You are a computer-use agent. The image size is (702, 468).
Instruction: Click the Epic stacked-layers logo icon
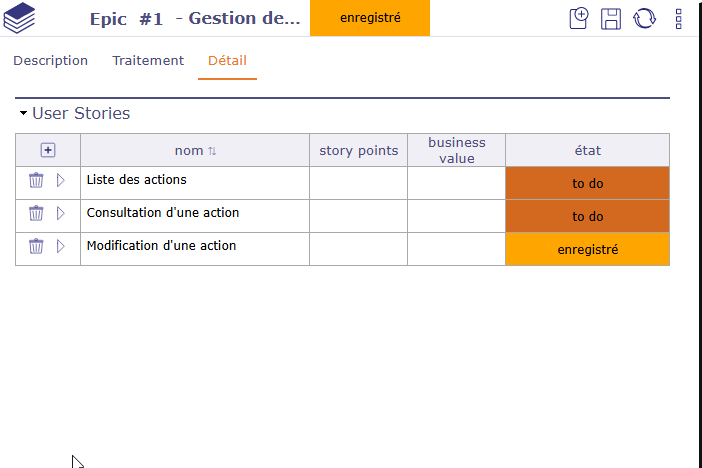coord(19,18)
